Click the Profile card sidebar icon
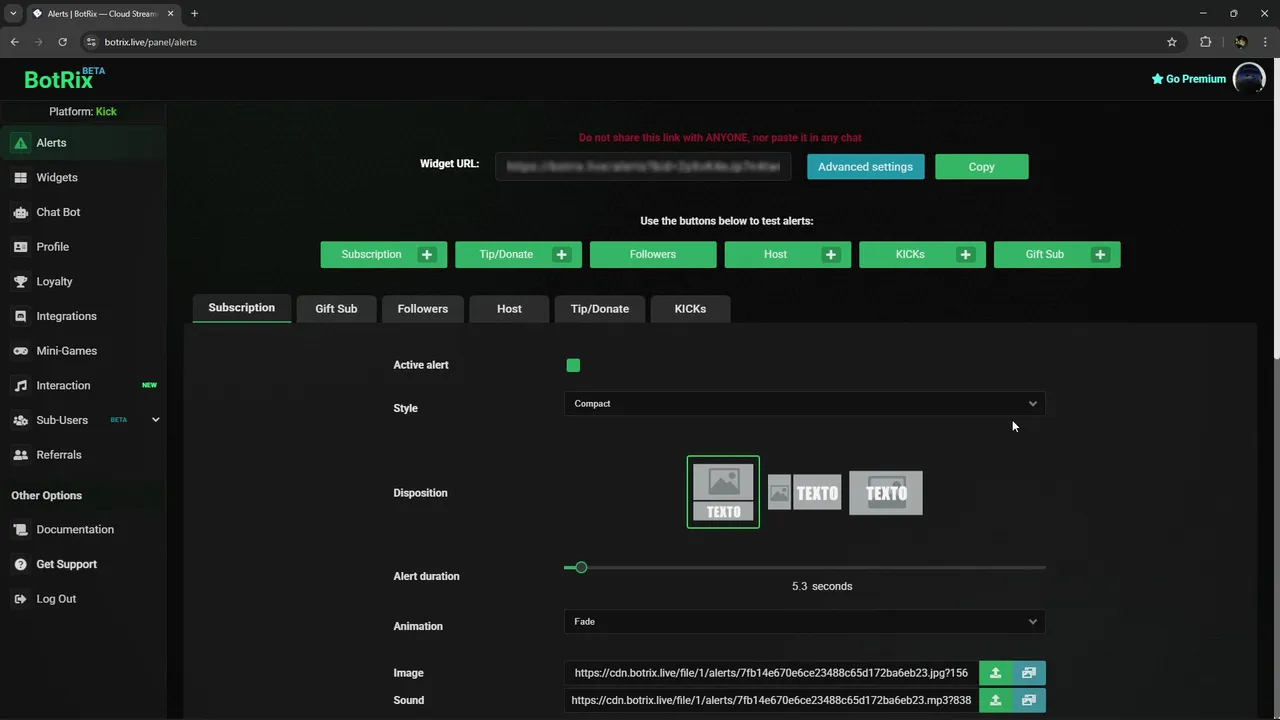The height and width of the screenshot is (720, 1280). (20, 247)
